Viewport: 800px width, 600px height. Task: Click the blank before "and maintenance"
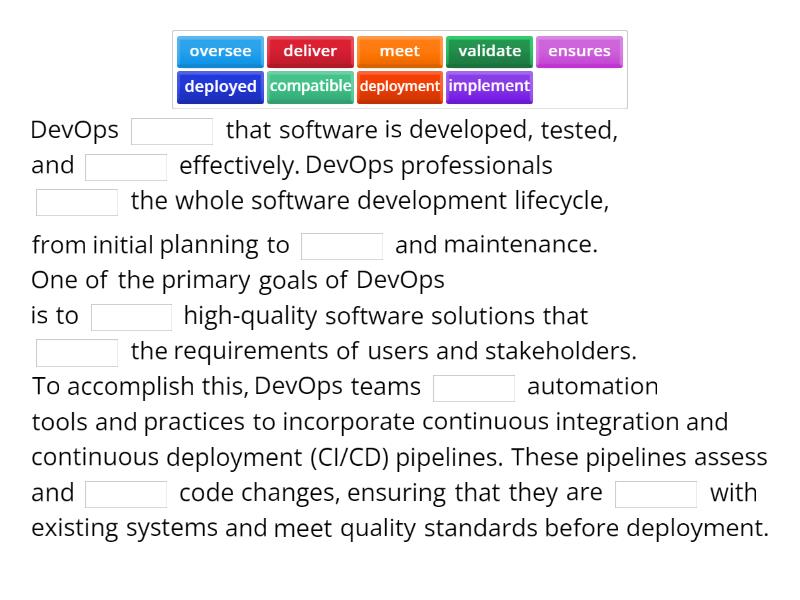pos(342,244)
